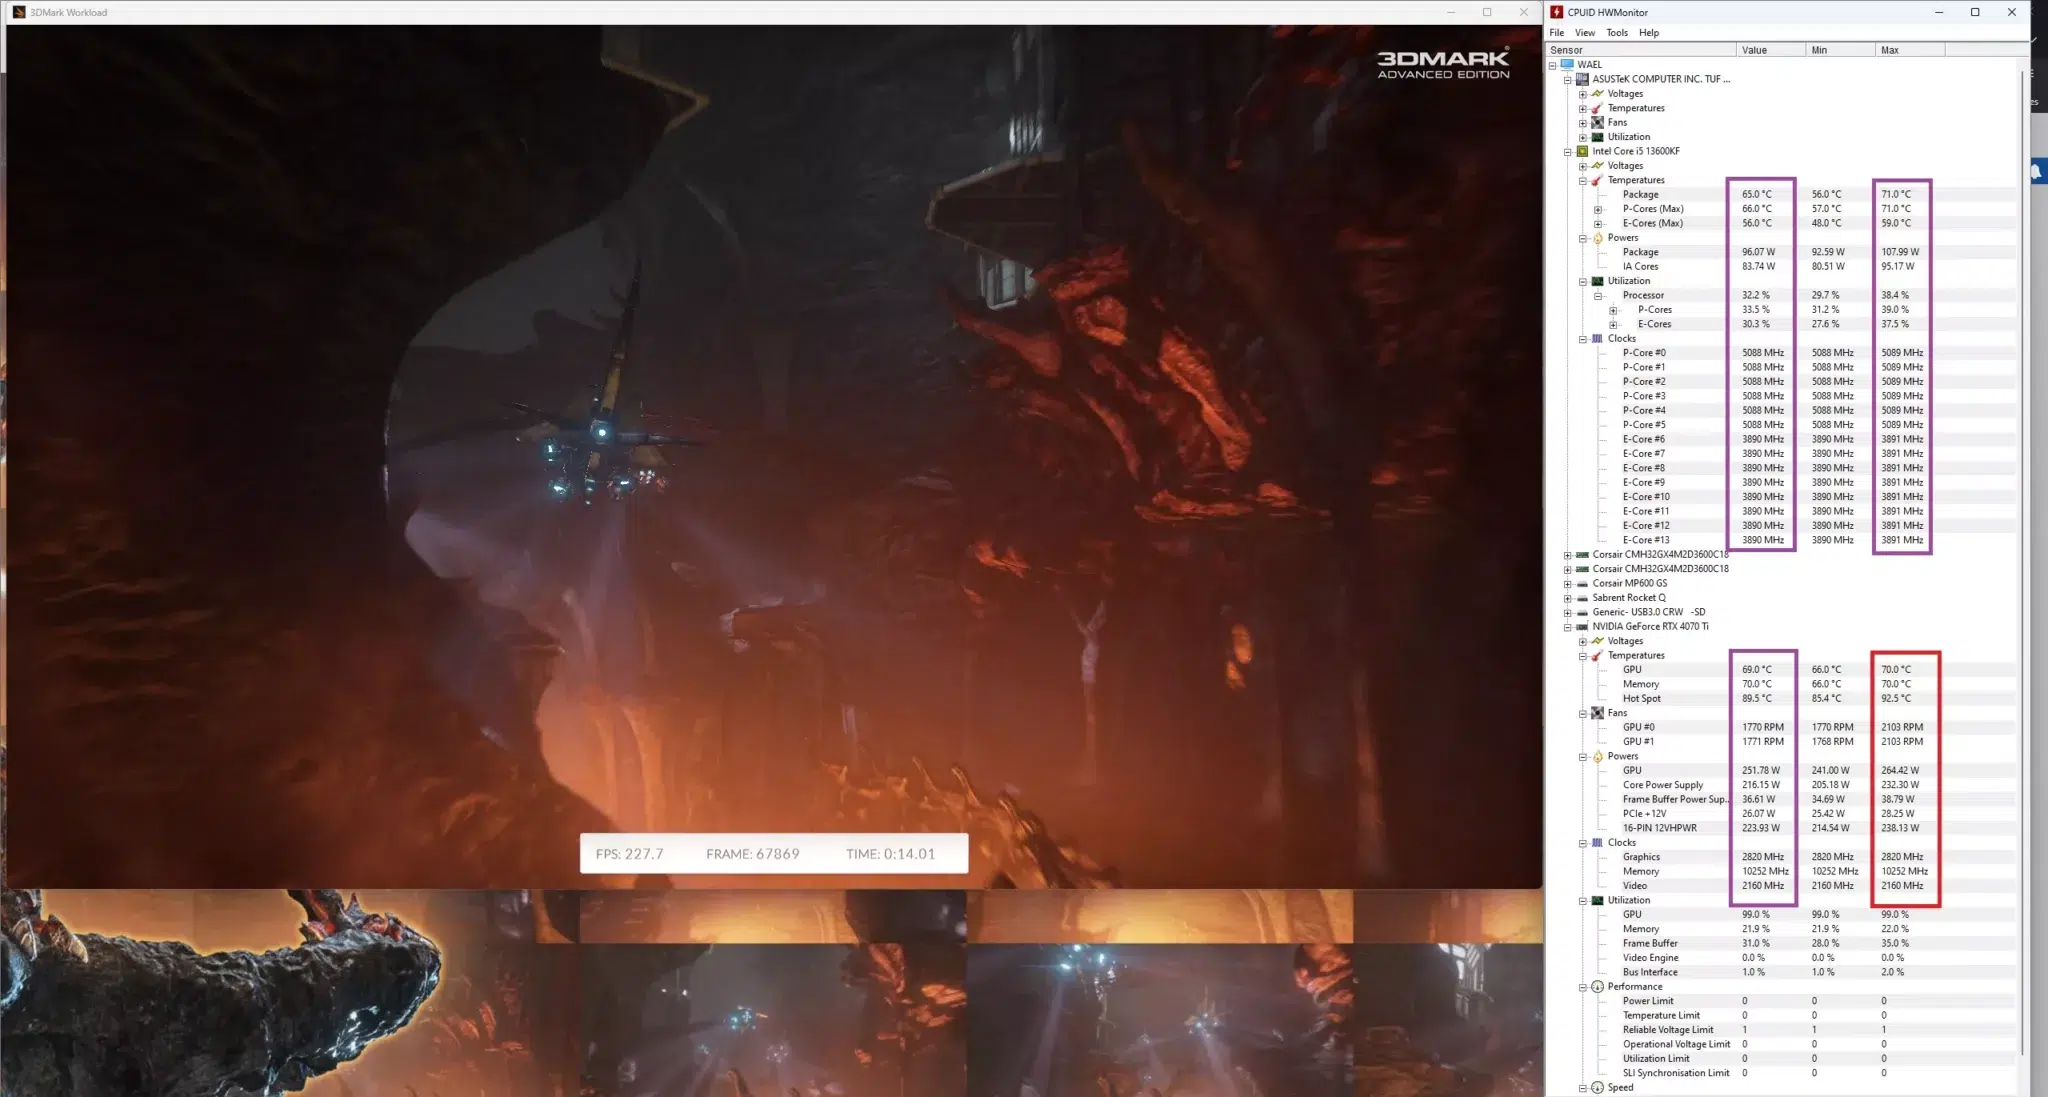This screenshot has height=1097, width=2048.
Task: Select Generic- USB3.0 CRW device icon
Action: tap(1582, 612)
